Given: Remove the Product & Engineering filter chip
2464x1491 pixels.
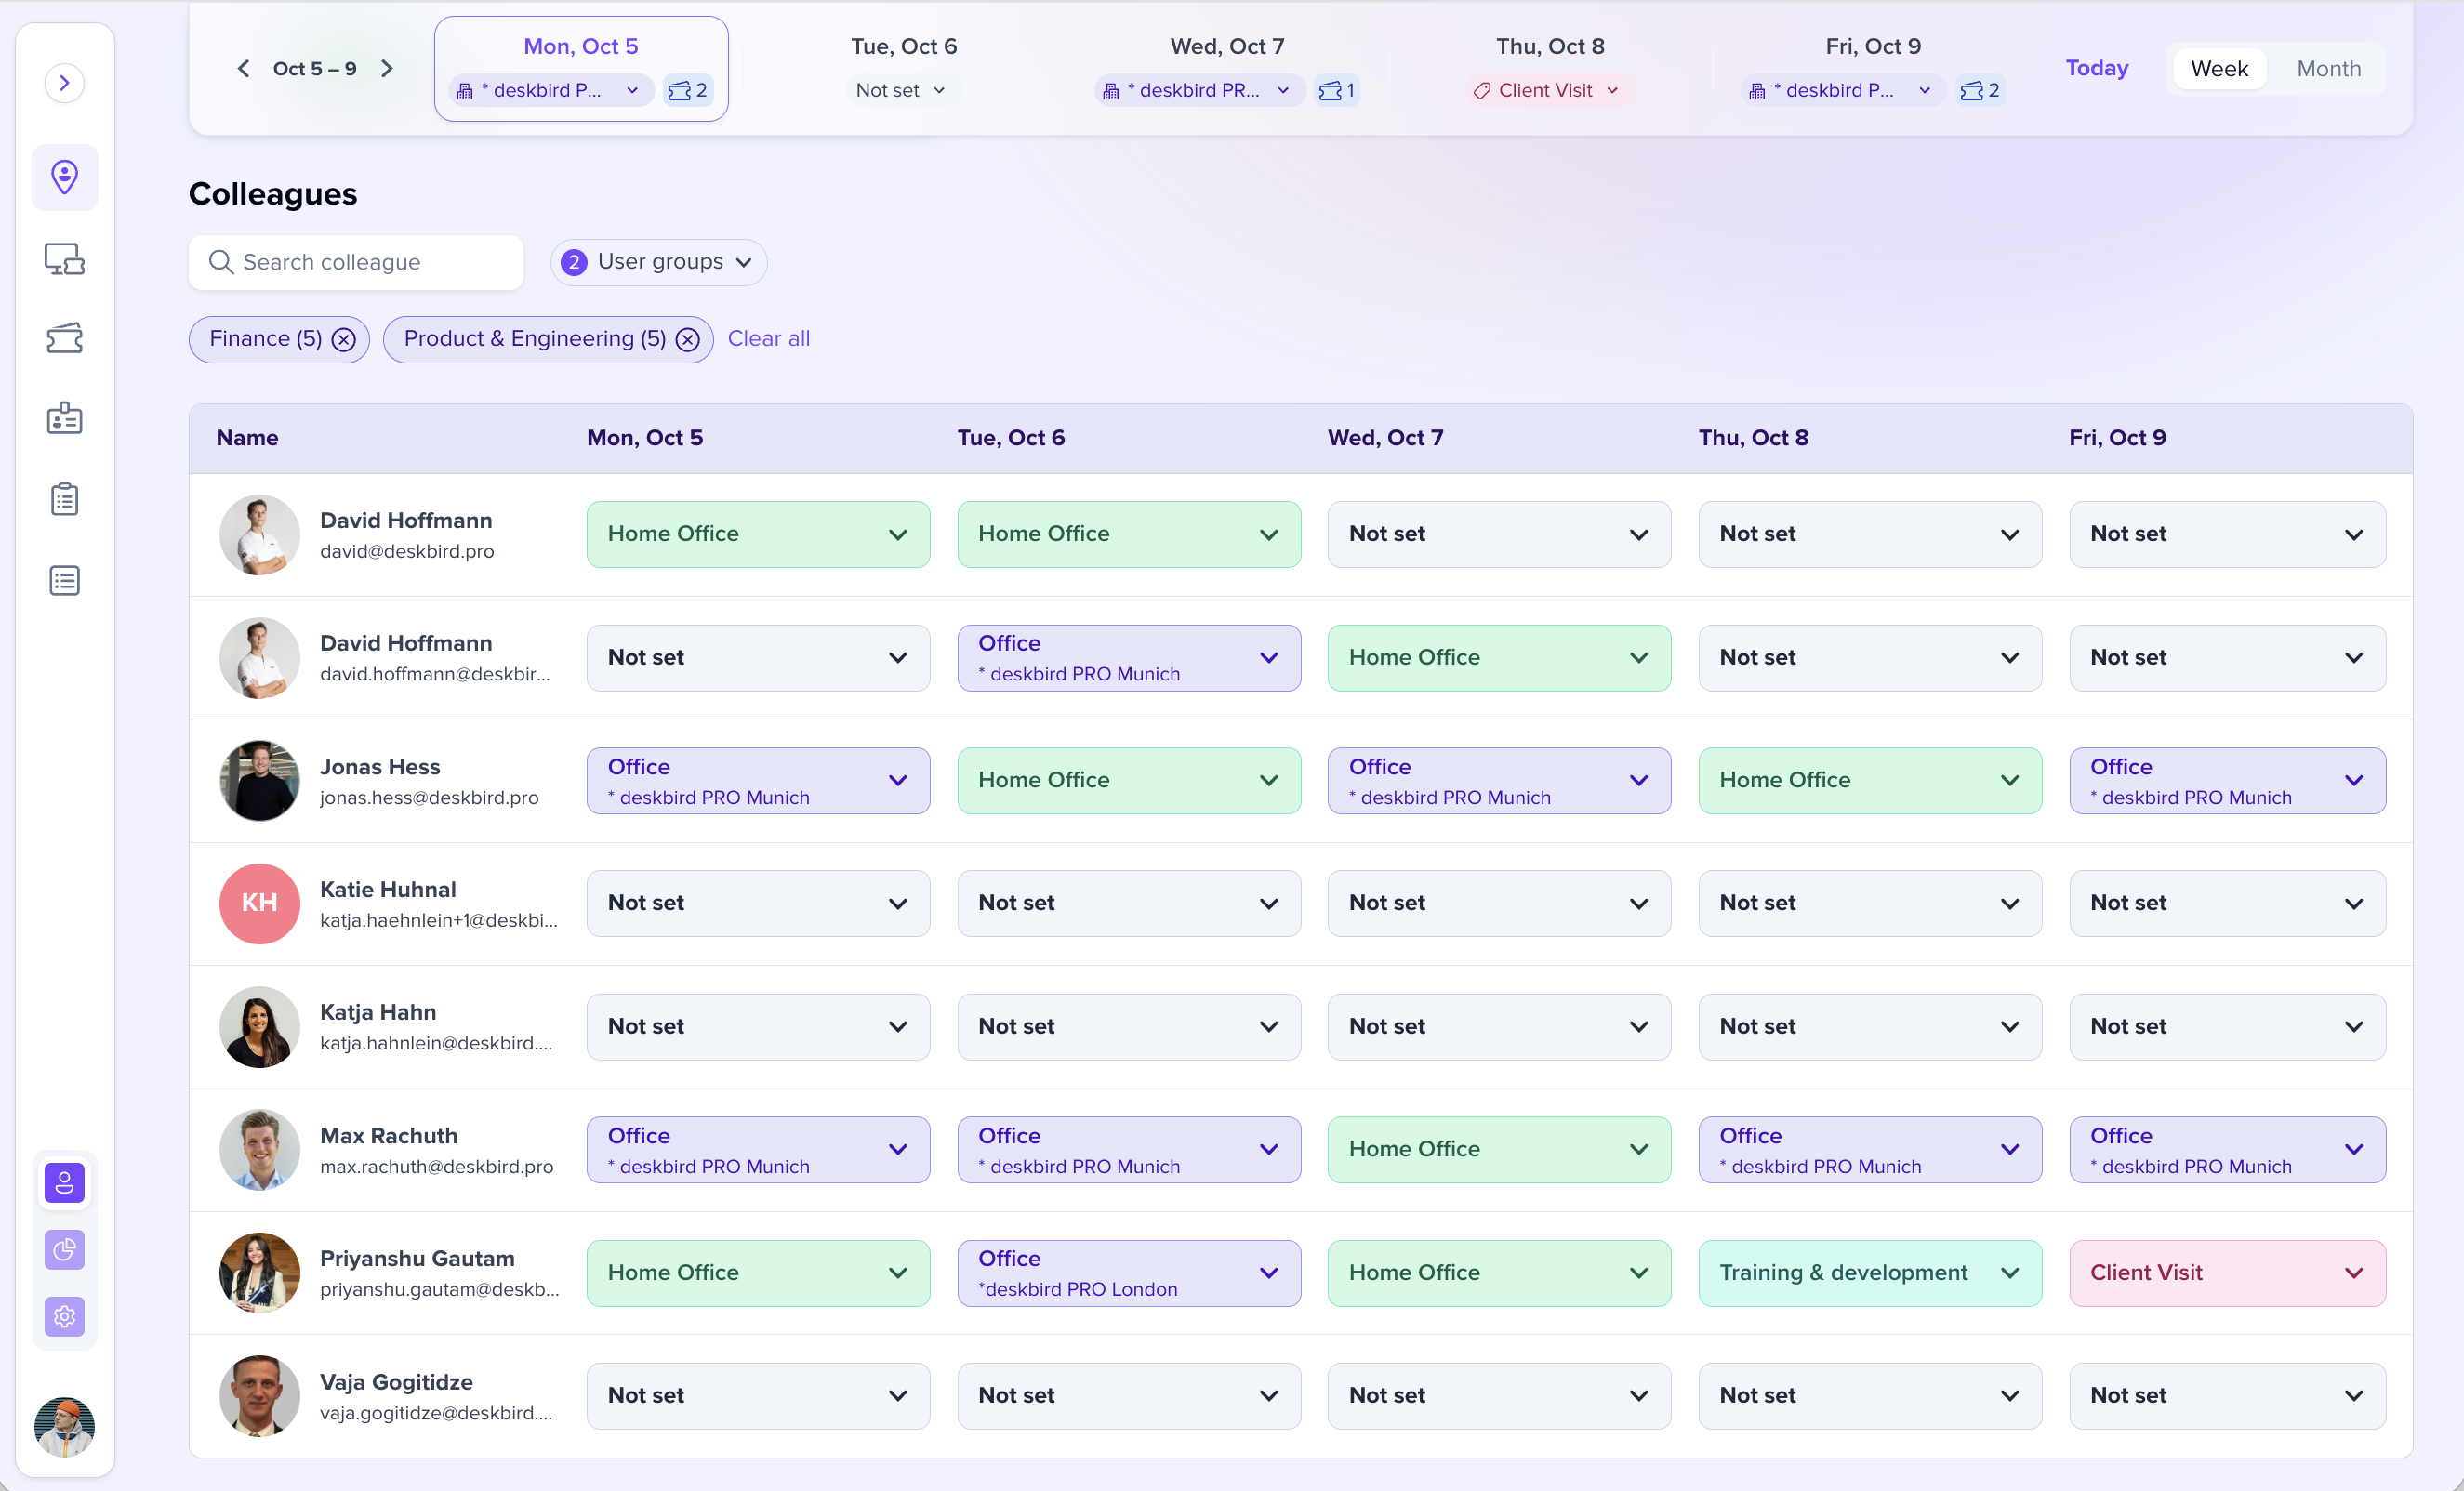Looking at the screenshot, I should [x=687, y=340].
